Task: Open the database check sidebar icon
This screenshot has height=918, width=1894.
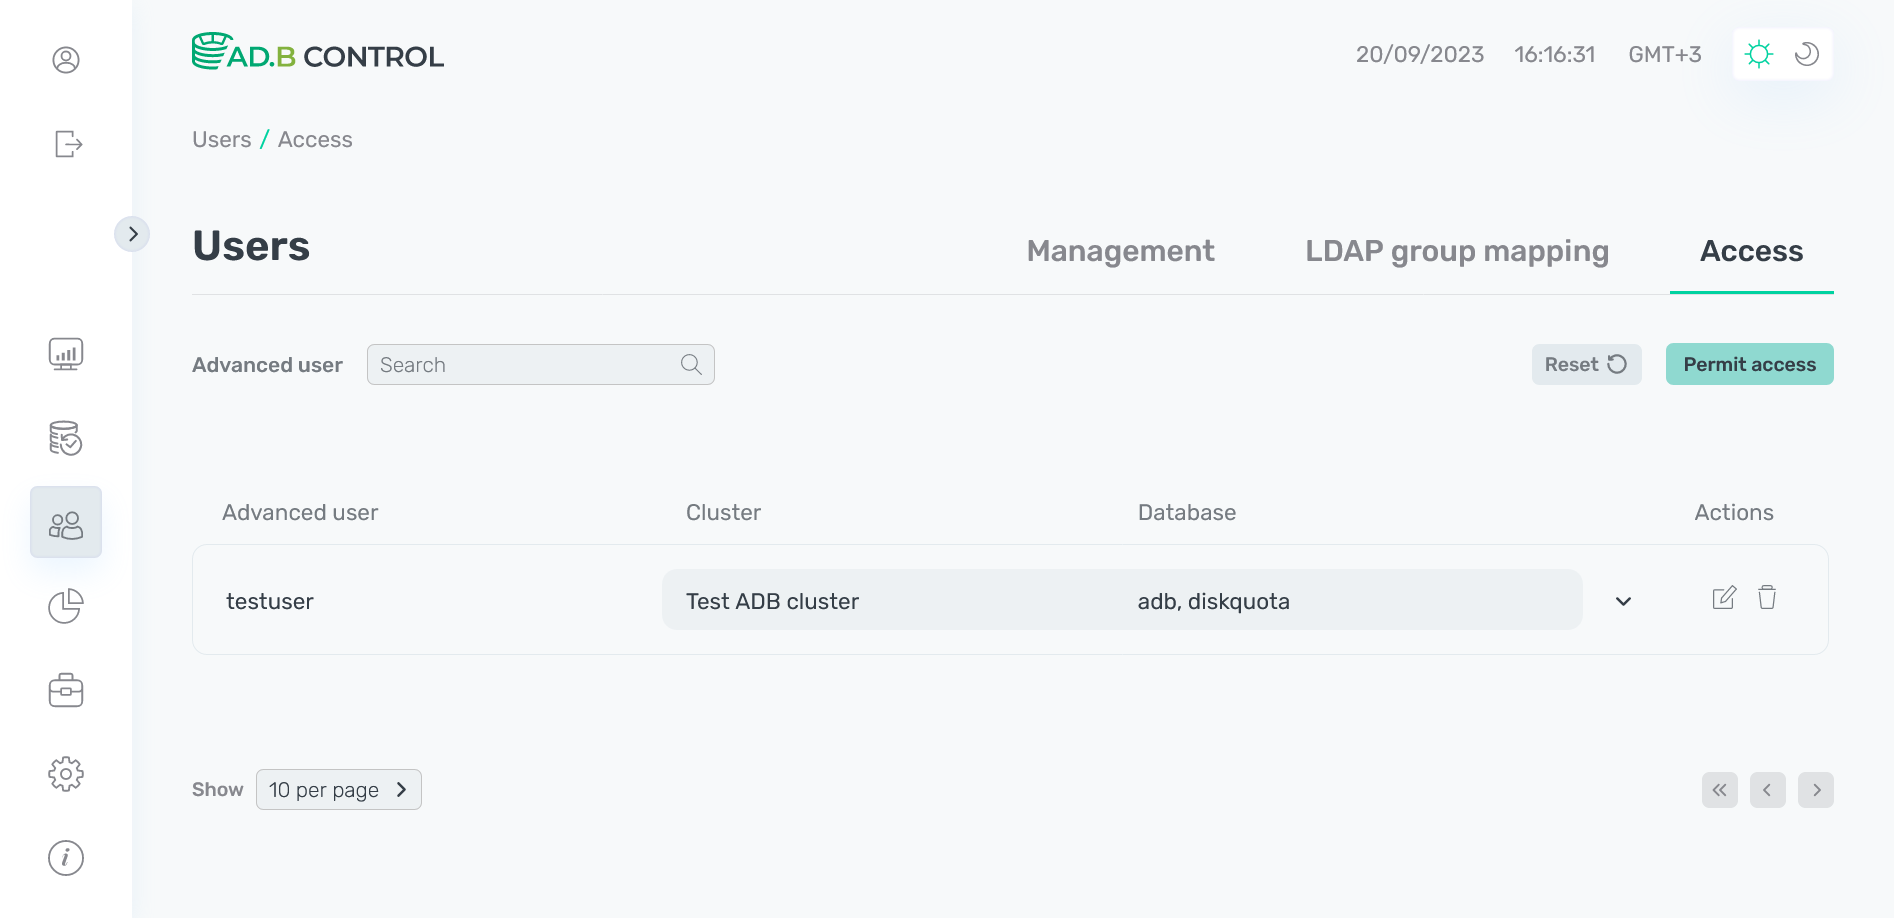Action: click(66, 438)
